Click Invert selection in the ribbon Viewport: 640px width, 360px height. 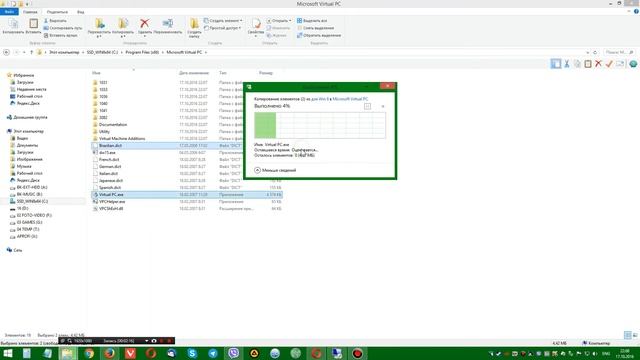(319, 36)
